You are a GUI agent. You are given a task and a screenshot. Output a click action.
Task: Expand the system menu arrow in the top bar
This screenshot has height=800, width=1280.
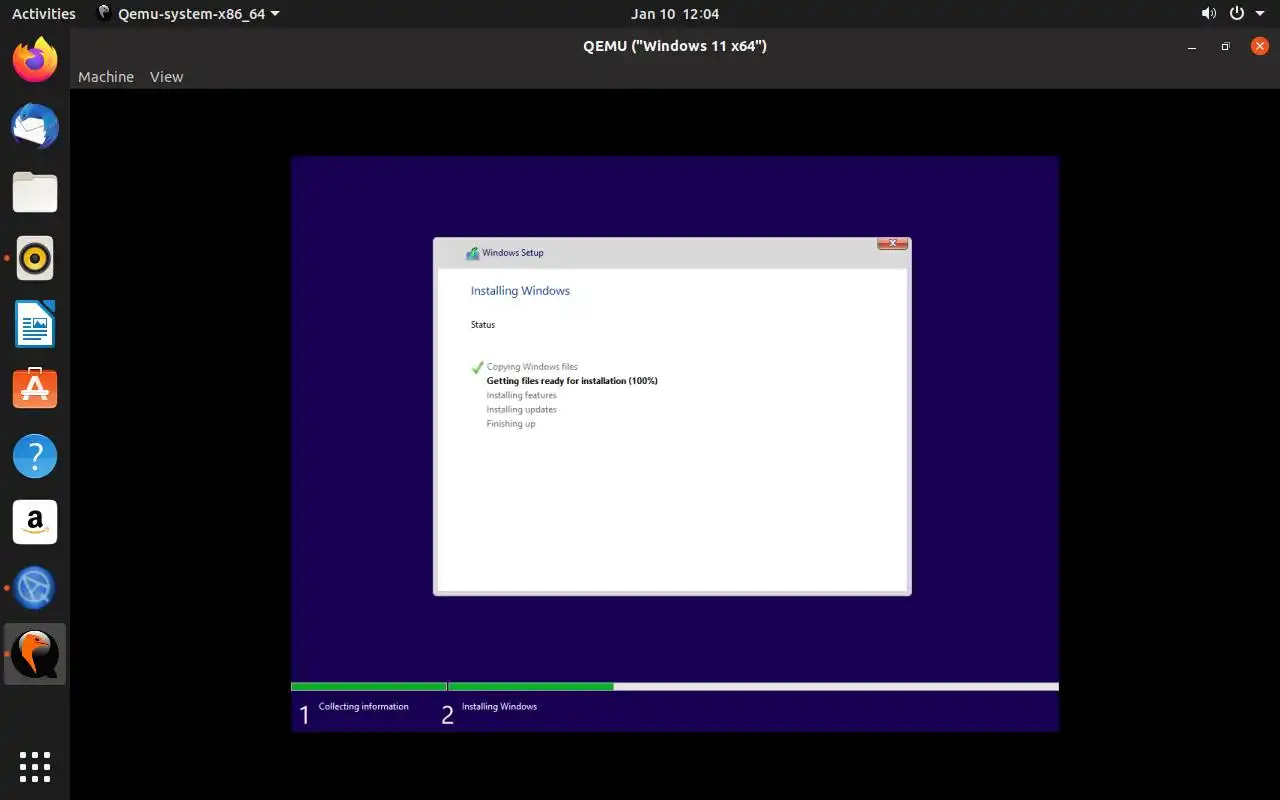pos(1260,14)
